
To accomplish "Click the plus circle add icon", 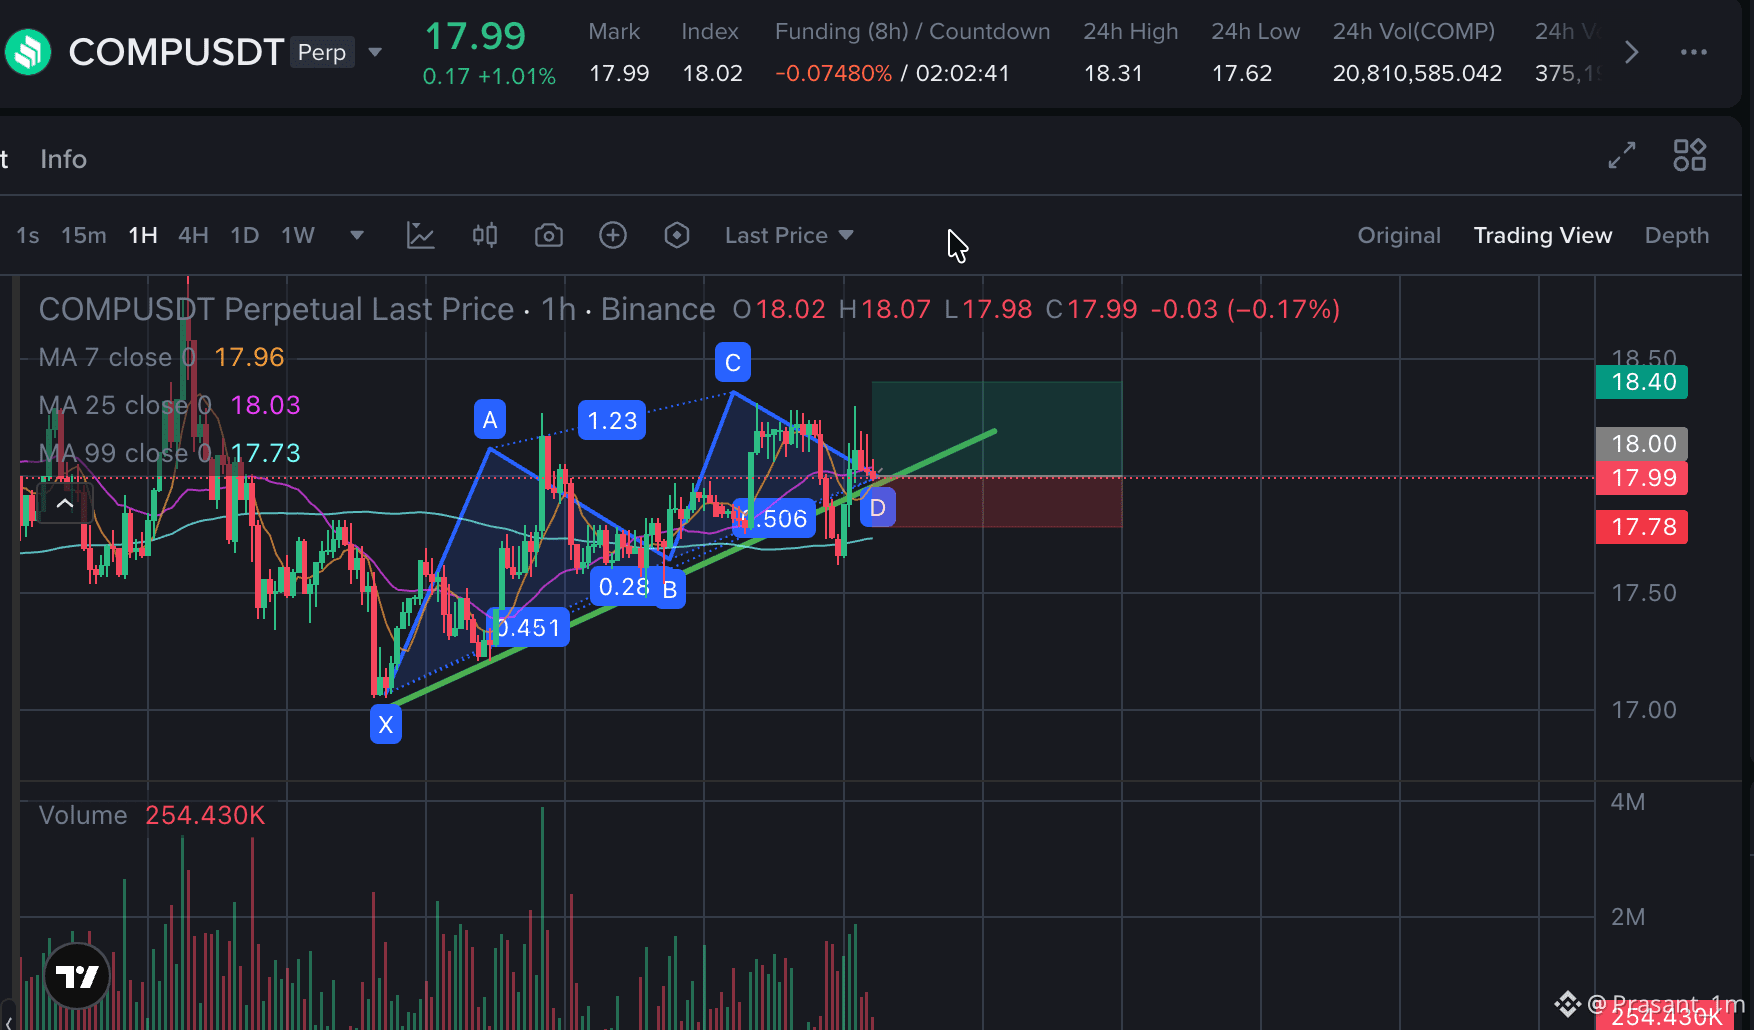I will 613,236.
